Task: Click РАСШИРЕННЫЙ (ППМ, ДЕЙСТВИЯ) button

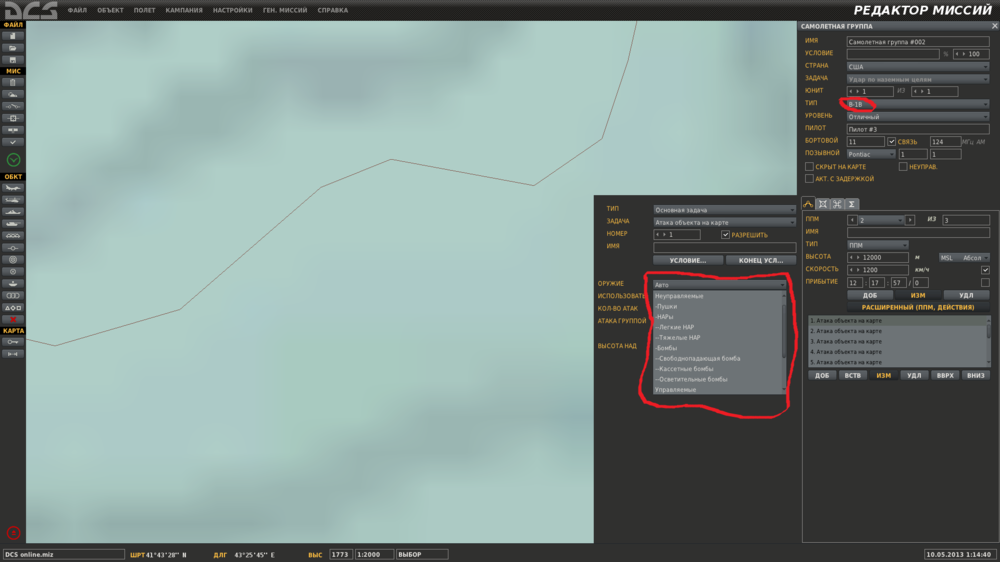Action: [918, 307]
